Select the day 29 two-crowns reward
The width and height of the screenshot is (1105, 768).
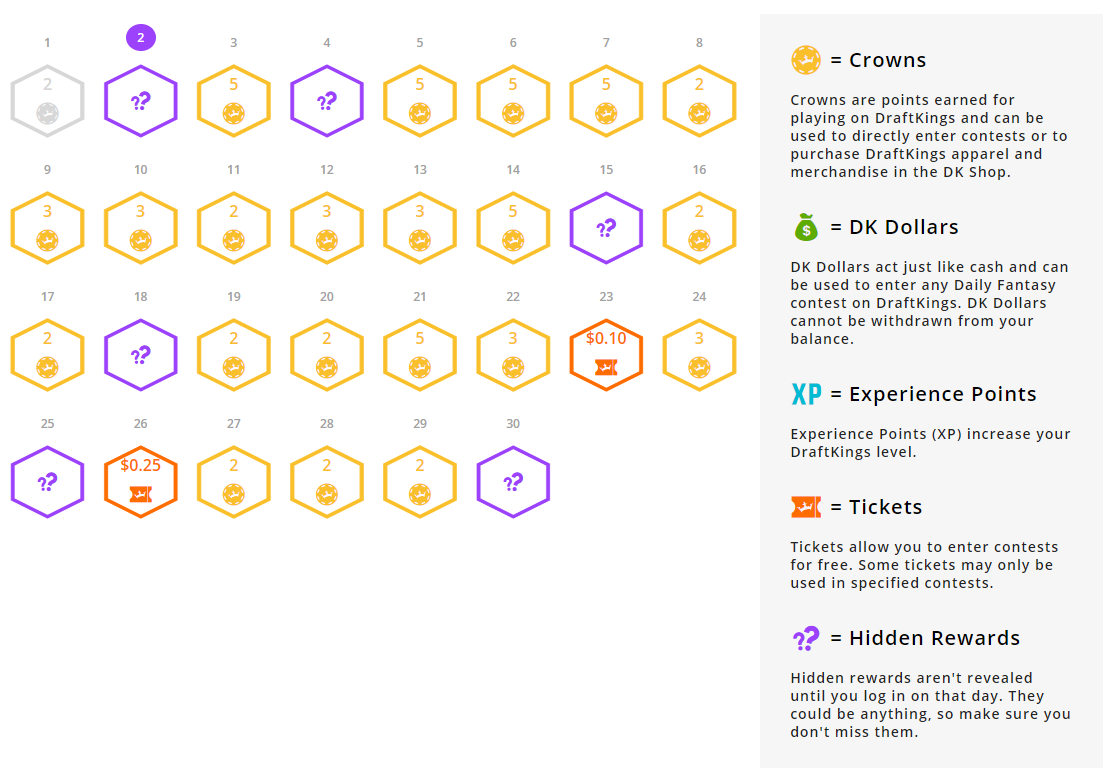click(420, 481)
